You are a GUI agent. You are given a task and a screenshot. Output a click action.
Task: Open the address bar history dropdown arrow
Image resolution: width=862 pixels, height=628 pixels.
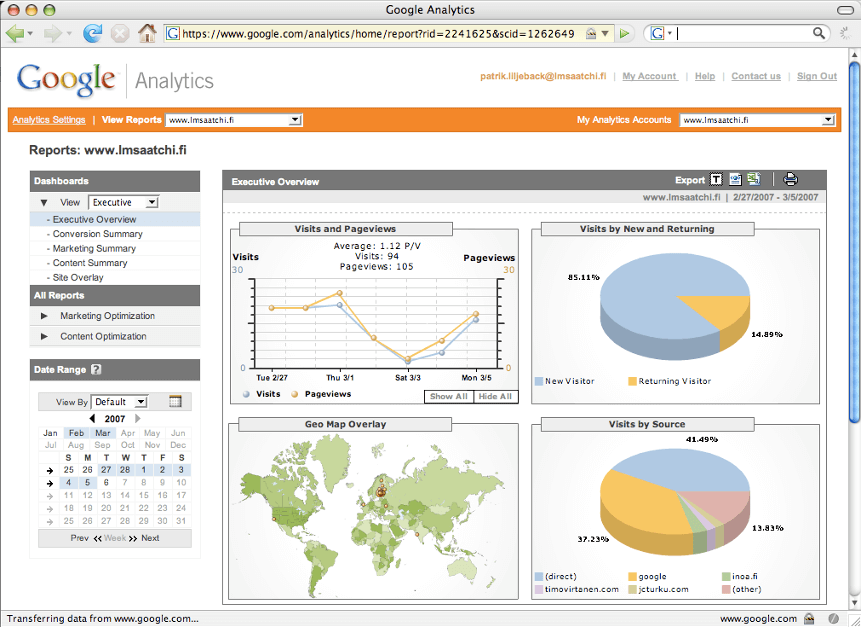605,34
